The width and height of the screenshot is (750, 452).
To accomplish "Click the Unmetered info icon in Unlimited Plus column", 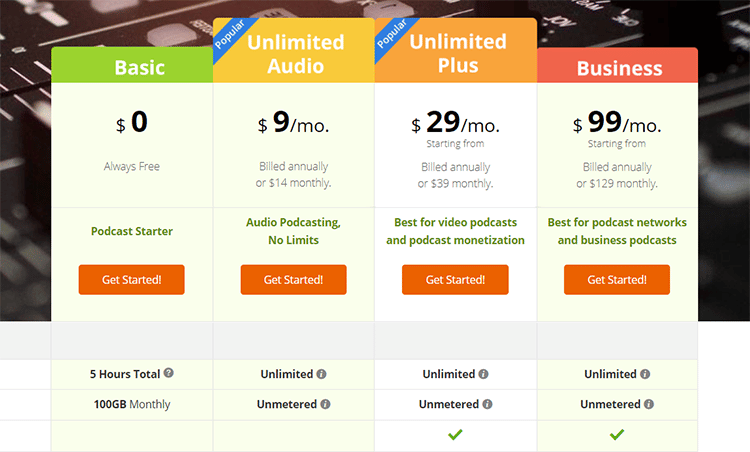I will point(487,405).
